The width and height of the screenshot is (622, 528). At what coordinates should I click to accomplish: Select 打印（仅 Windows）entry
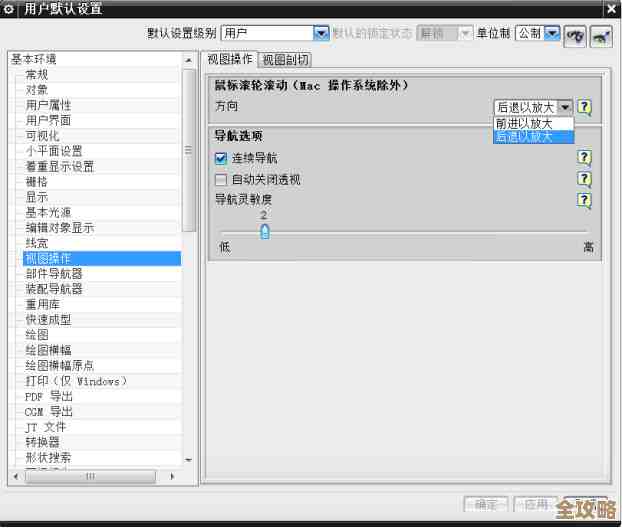click(76, 381)
